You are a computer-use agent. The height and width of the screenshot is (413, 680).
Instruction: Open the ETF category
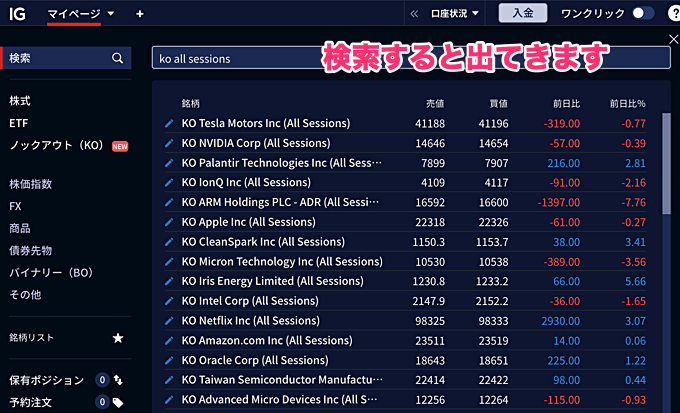click(x=19, y=123)
